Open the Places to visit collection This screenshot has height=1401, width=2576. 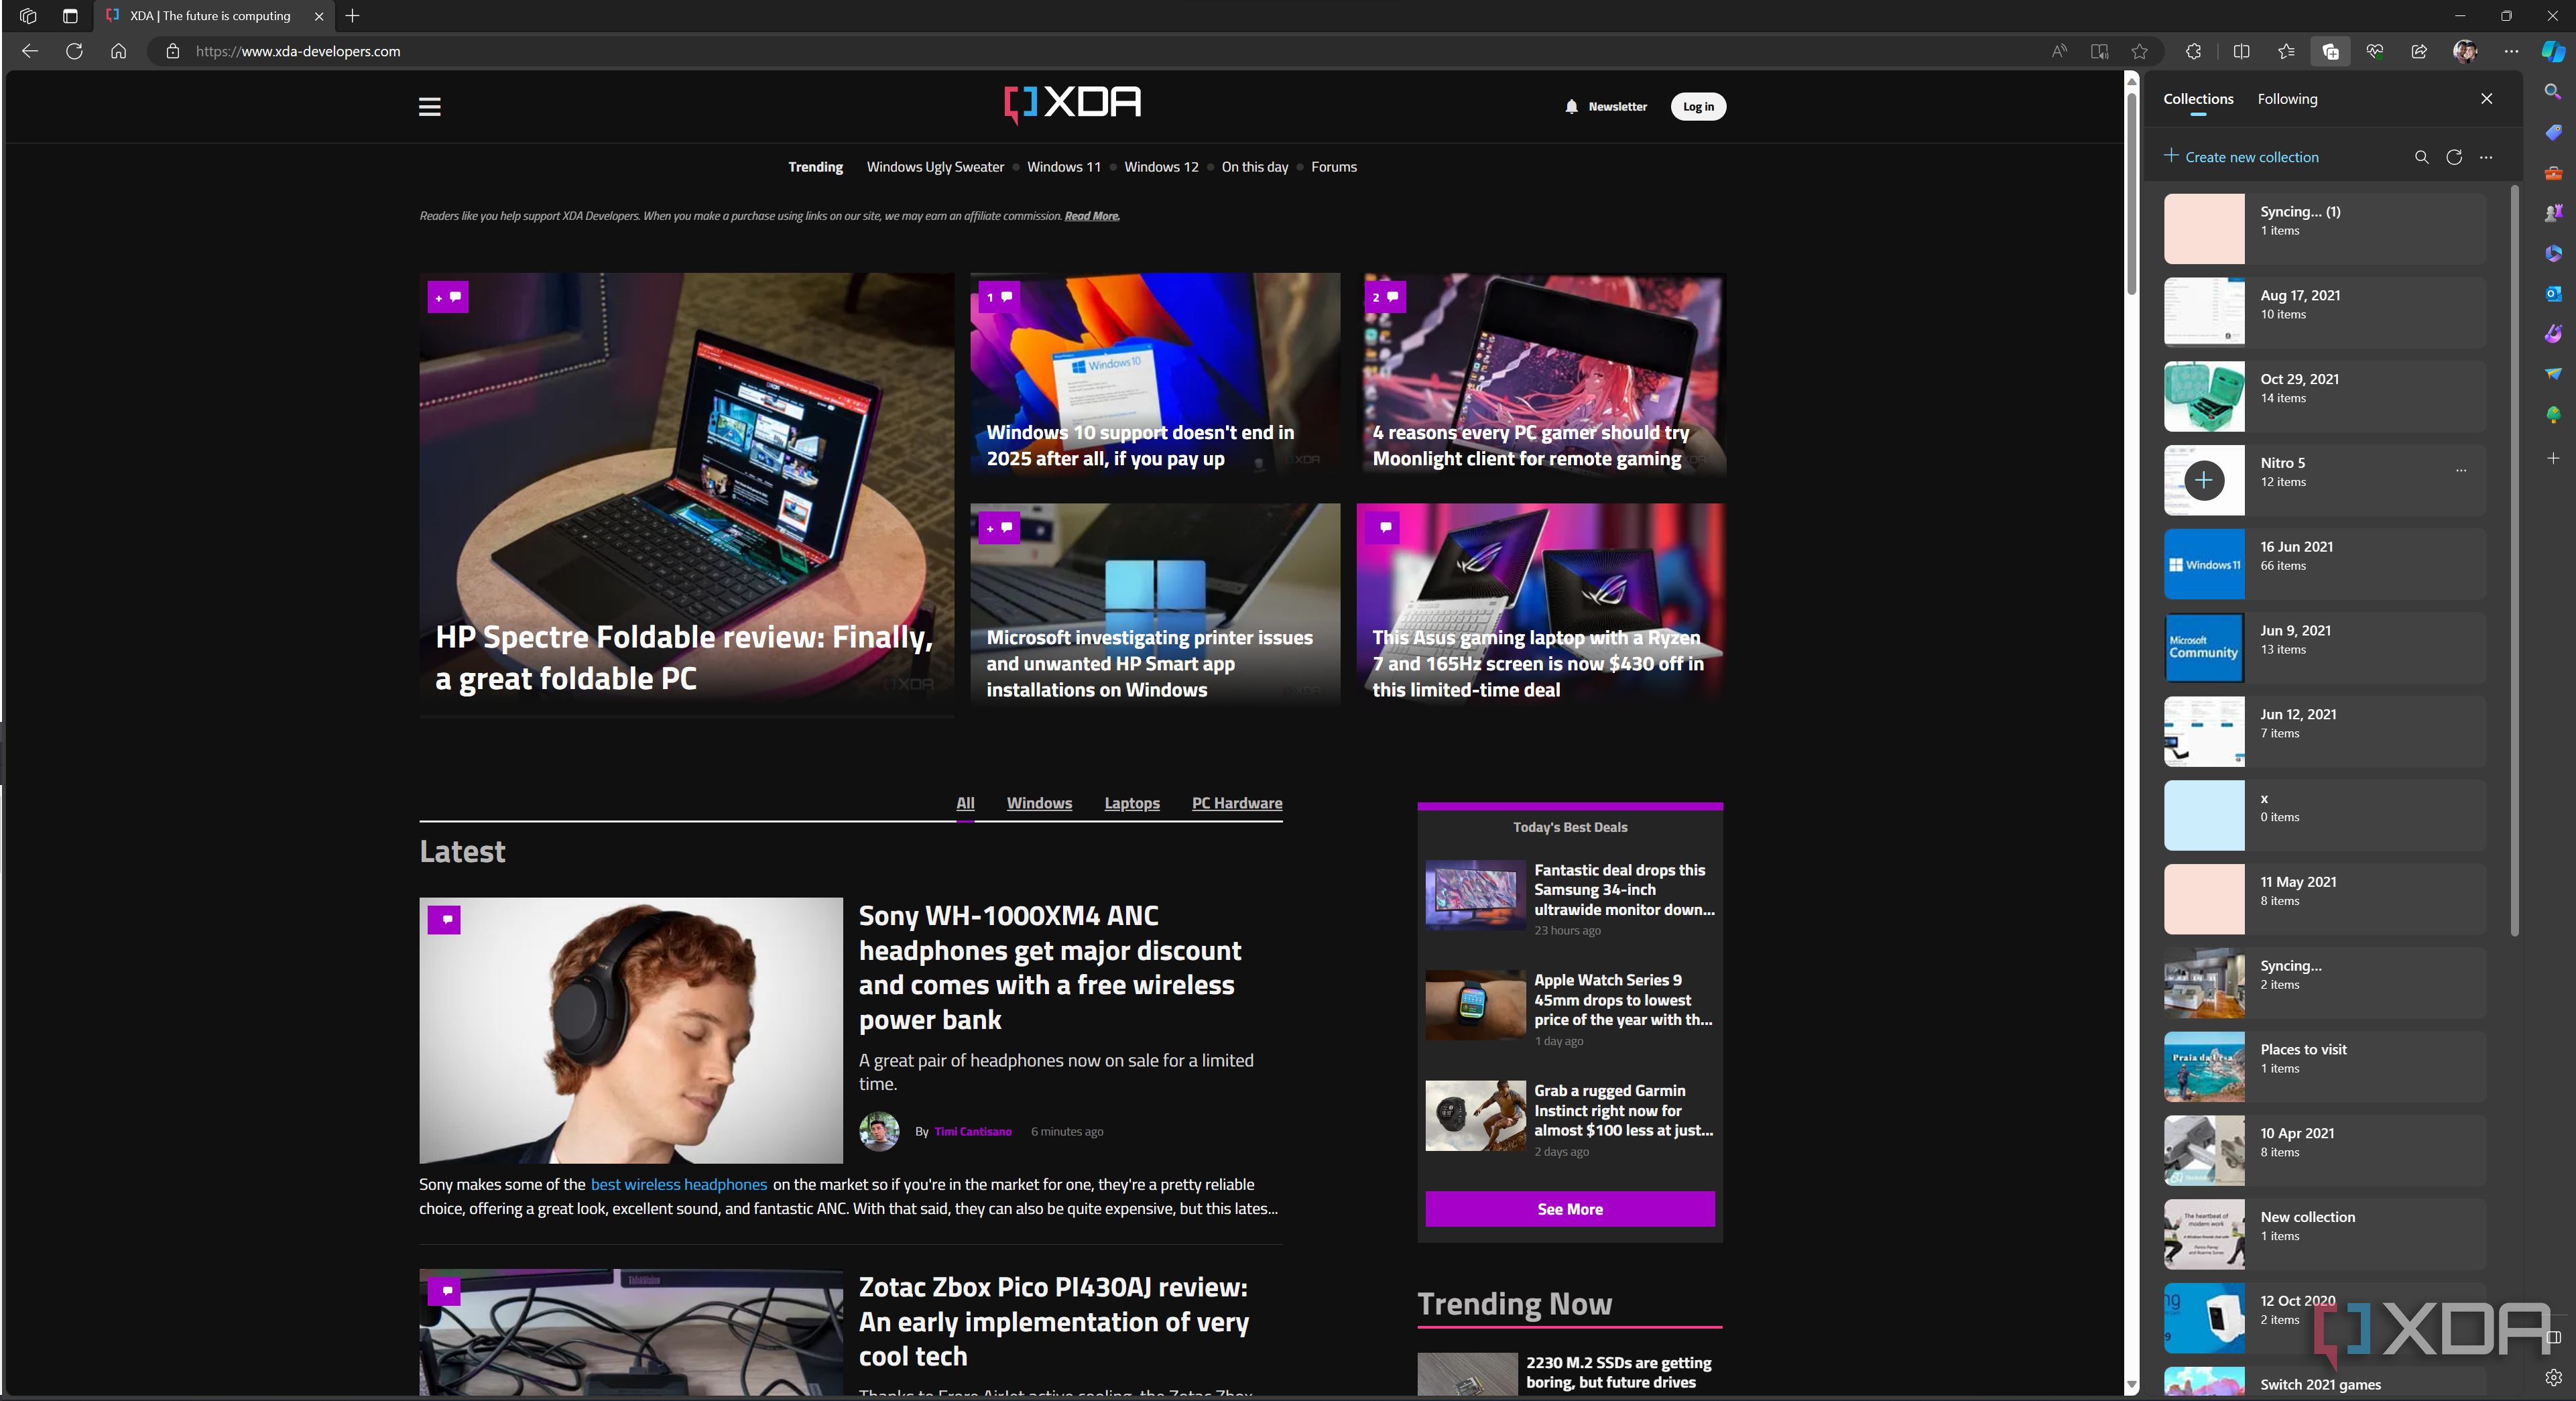pos(2325,1066)
